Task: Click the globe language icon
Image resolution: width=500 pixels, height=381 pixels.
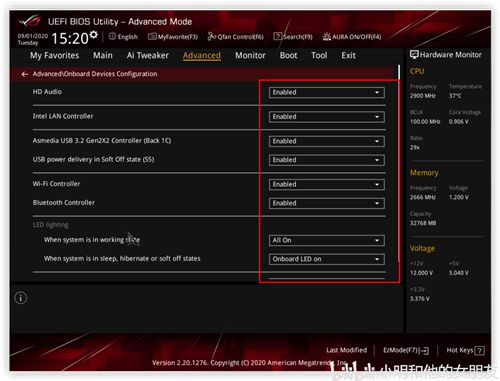Action: [x=112, y=36]
